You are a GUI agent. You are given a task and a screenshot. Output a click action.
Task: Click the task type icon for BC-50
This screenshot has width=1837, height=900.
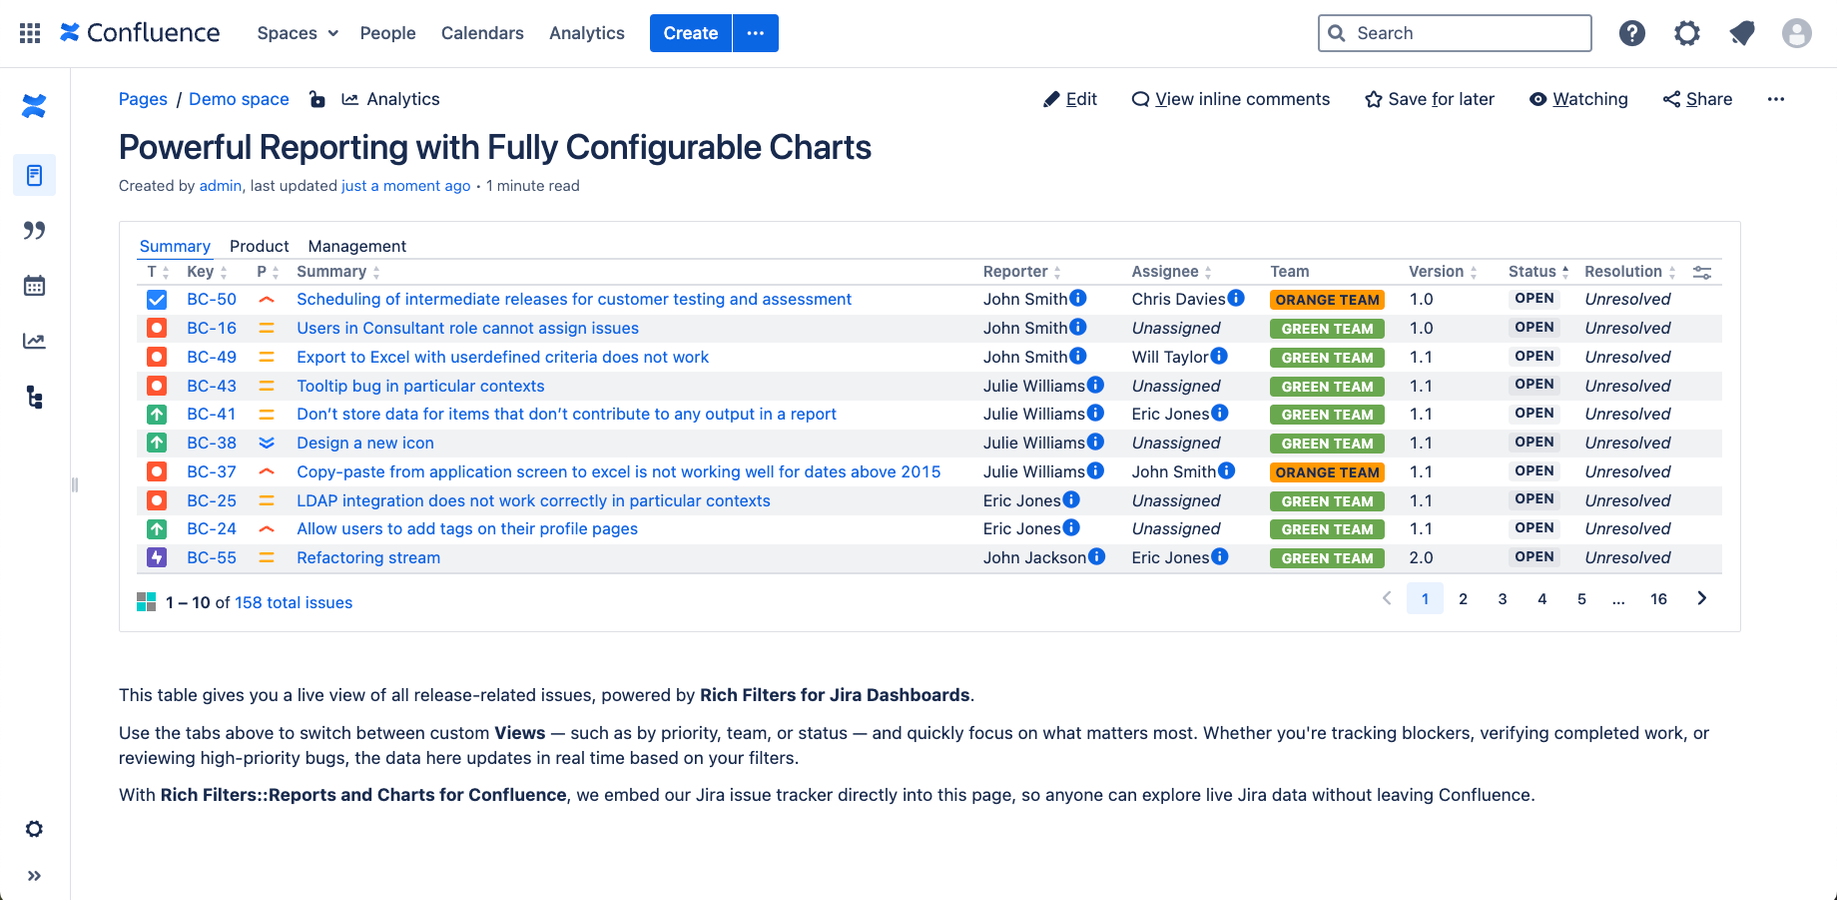pyautogui.click(x=157, y=299)
